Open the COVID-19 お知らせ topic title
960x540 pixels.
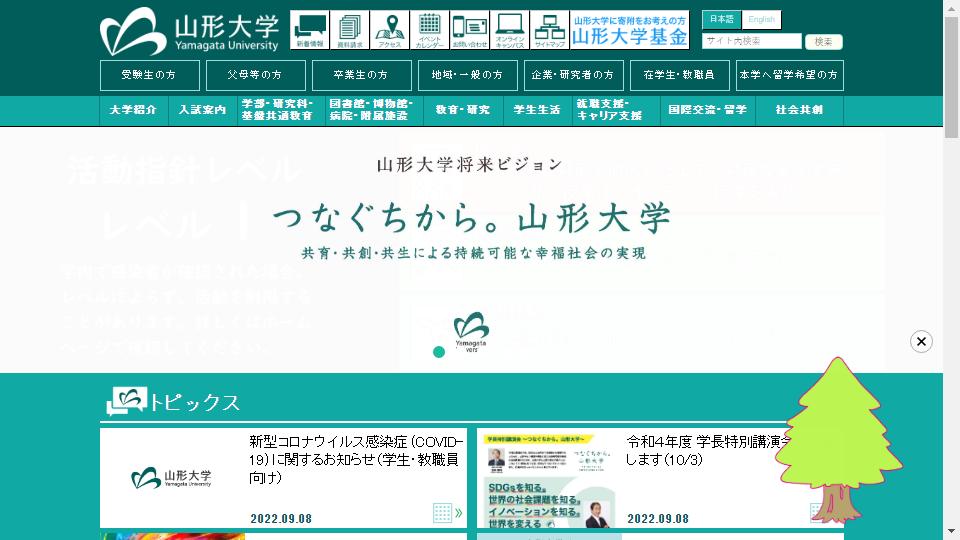[356, 459]
